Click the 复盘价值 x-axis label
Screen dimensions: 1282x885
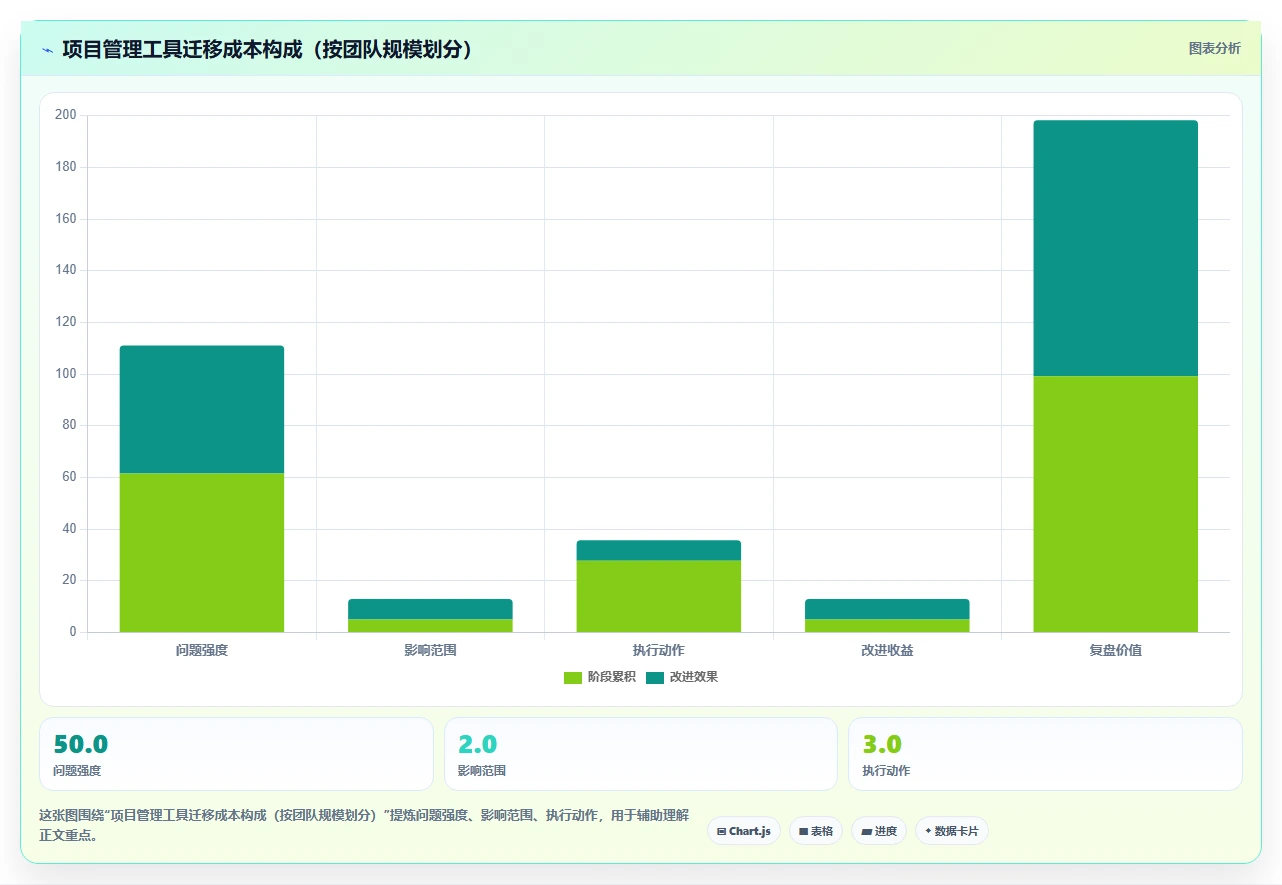1115,650
